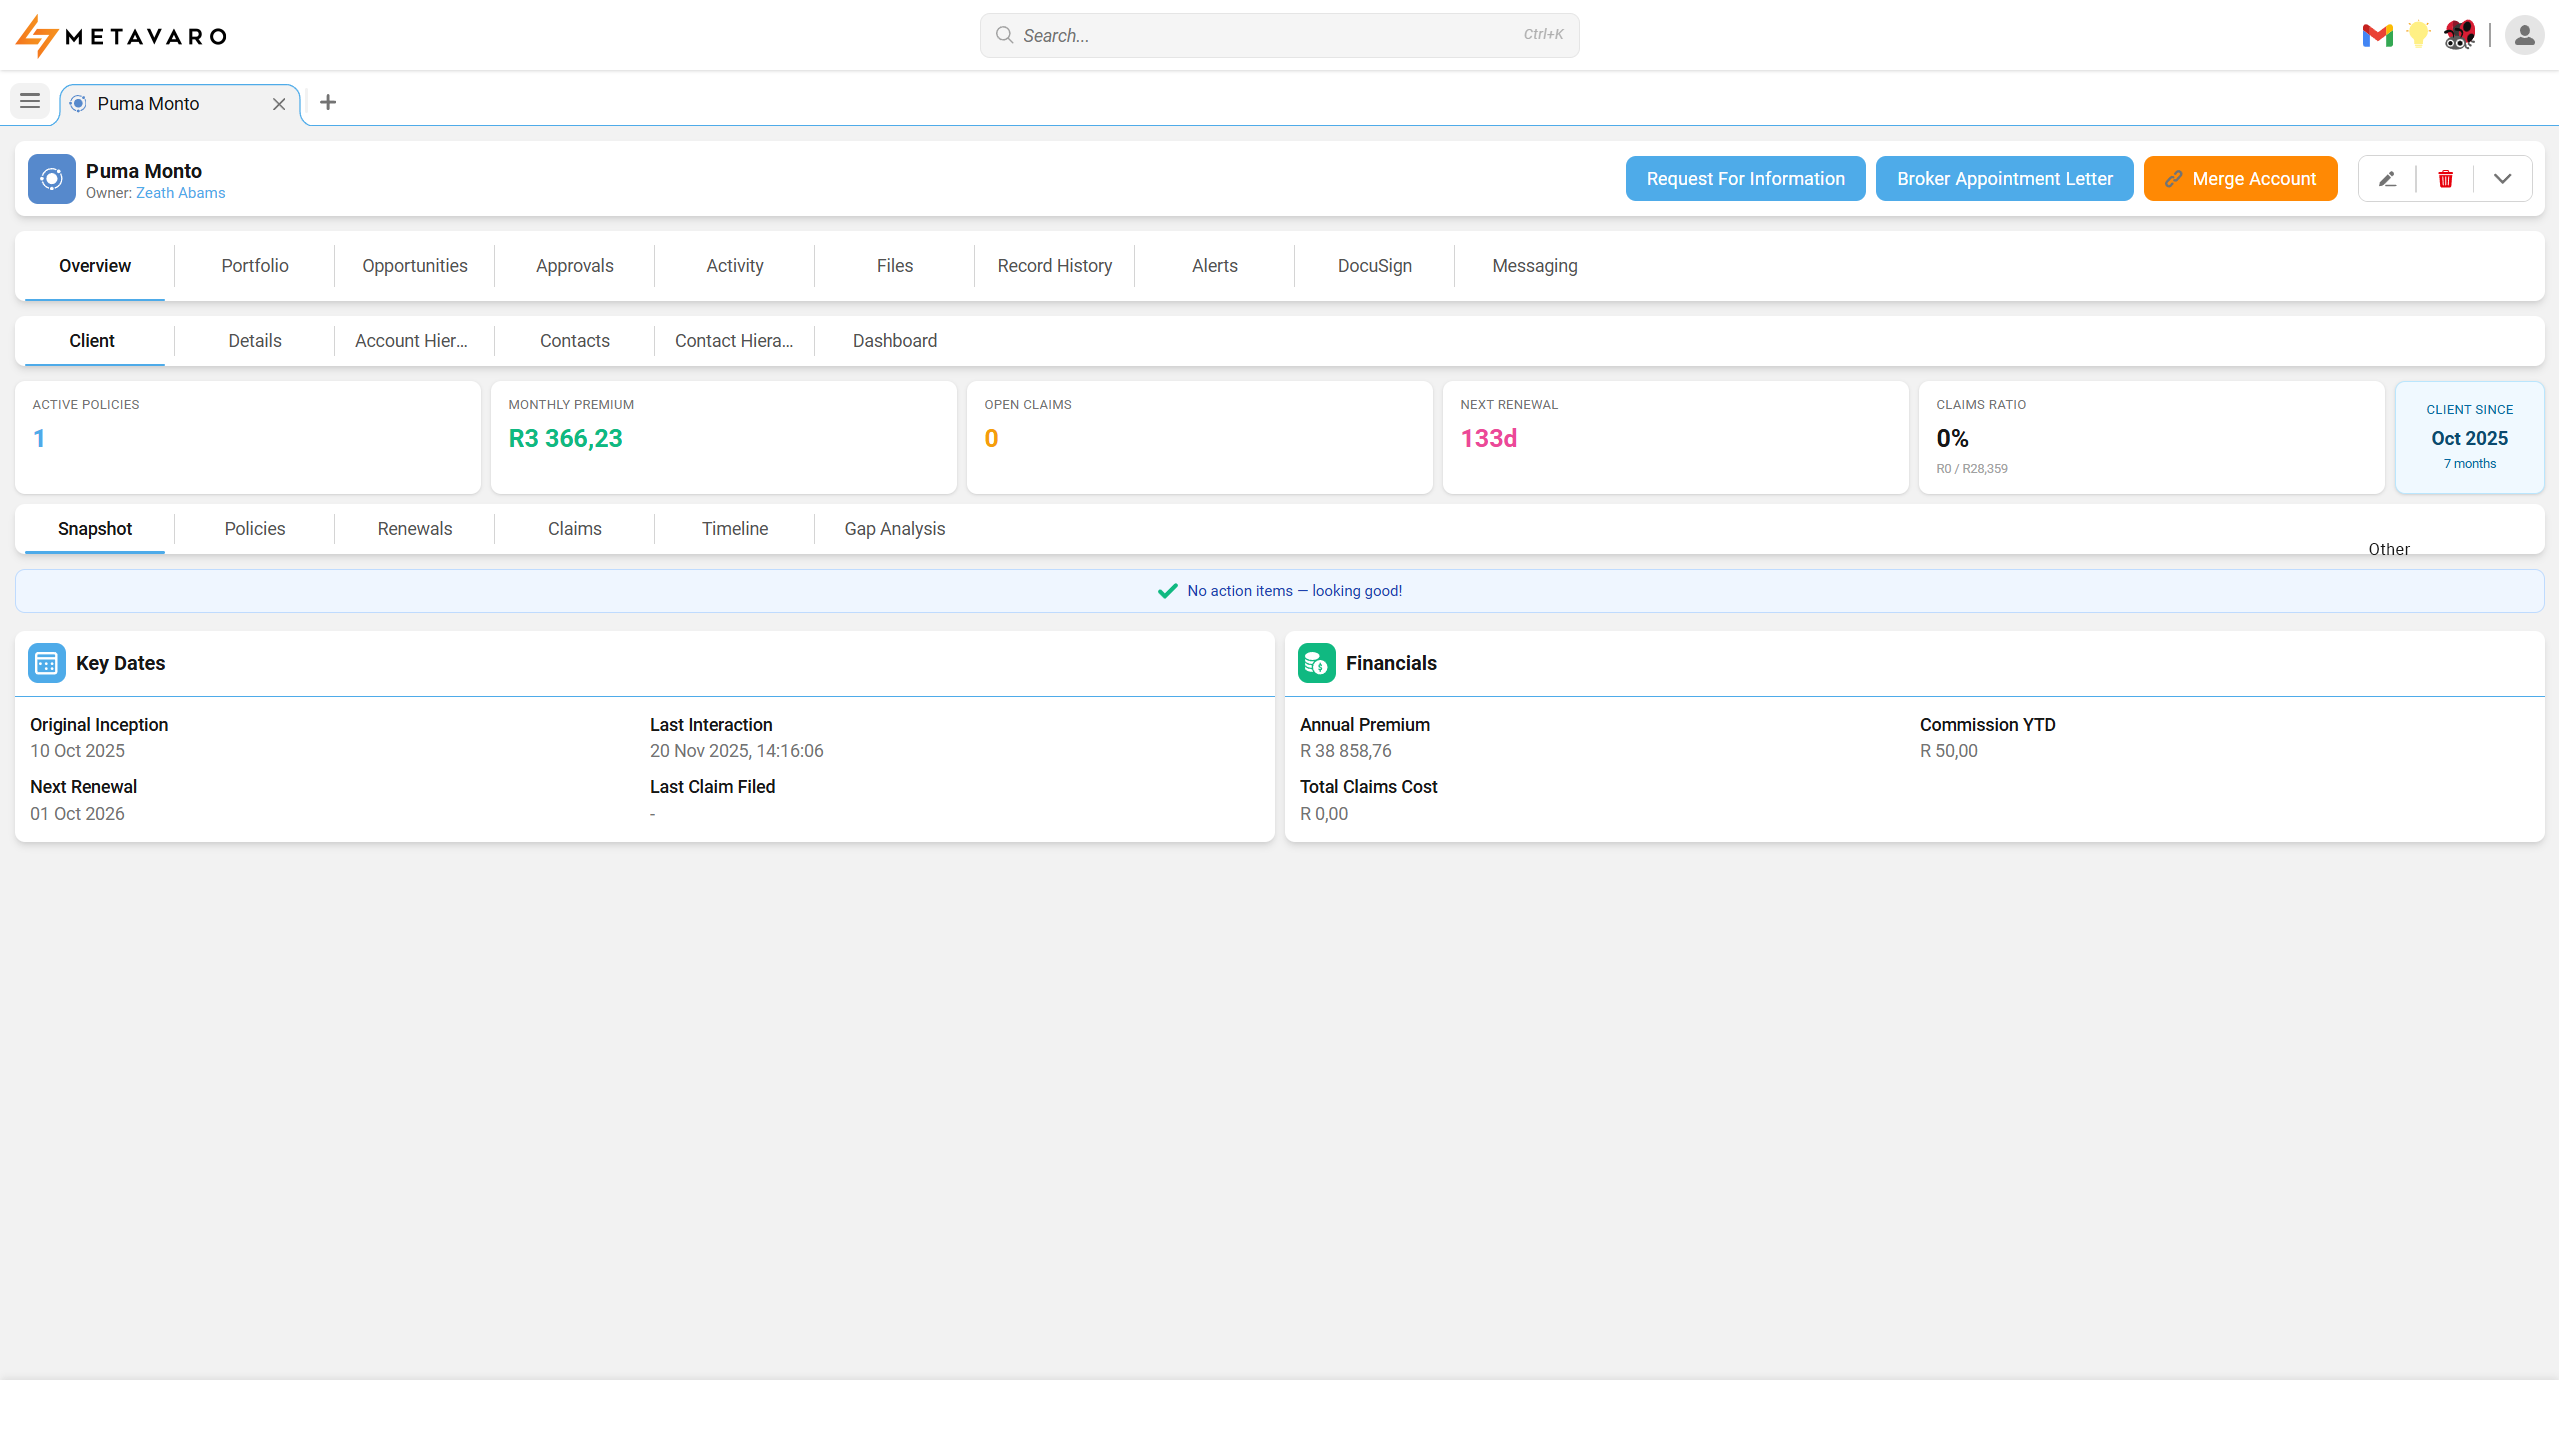
Task: Click the Merge Account button
Action: coord(2240,179)
